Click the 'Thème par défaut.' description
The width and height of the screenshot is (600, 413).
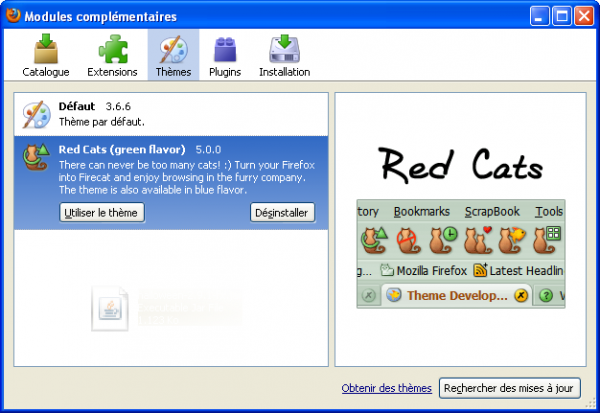click(x=101, y=122)
